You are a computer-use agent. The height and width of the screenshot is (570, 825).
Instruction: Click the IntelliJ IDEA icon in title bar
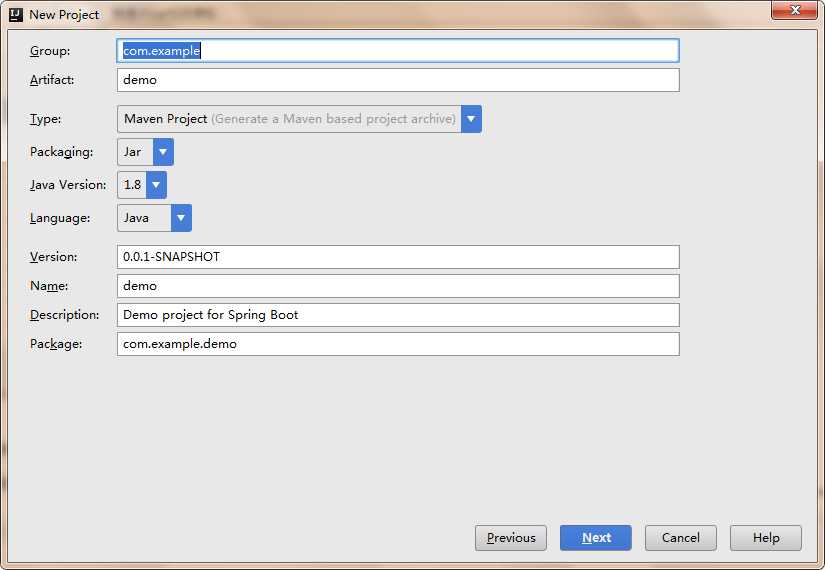[15, 15]
